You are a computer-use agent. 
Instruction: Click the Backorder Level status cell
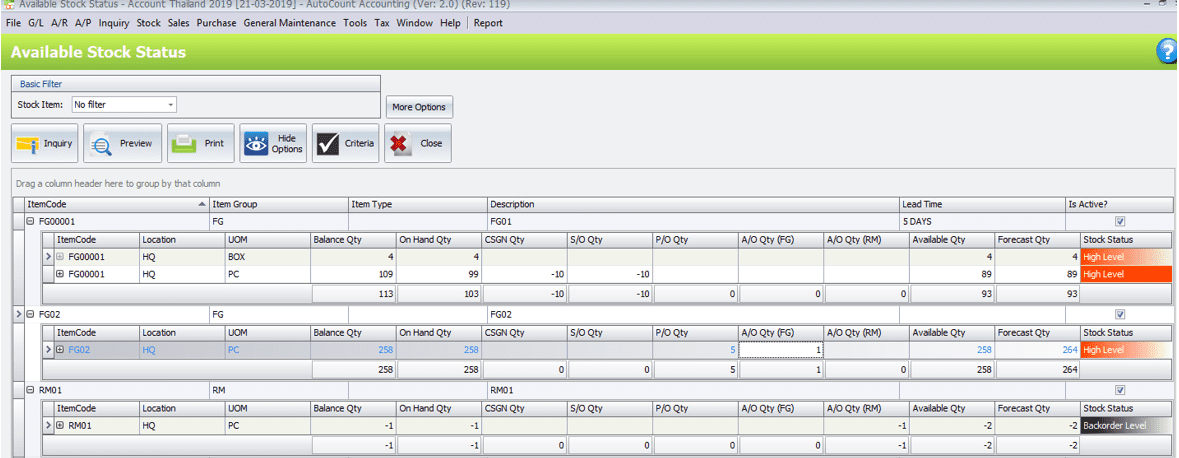(1124, 426)
